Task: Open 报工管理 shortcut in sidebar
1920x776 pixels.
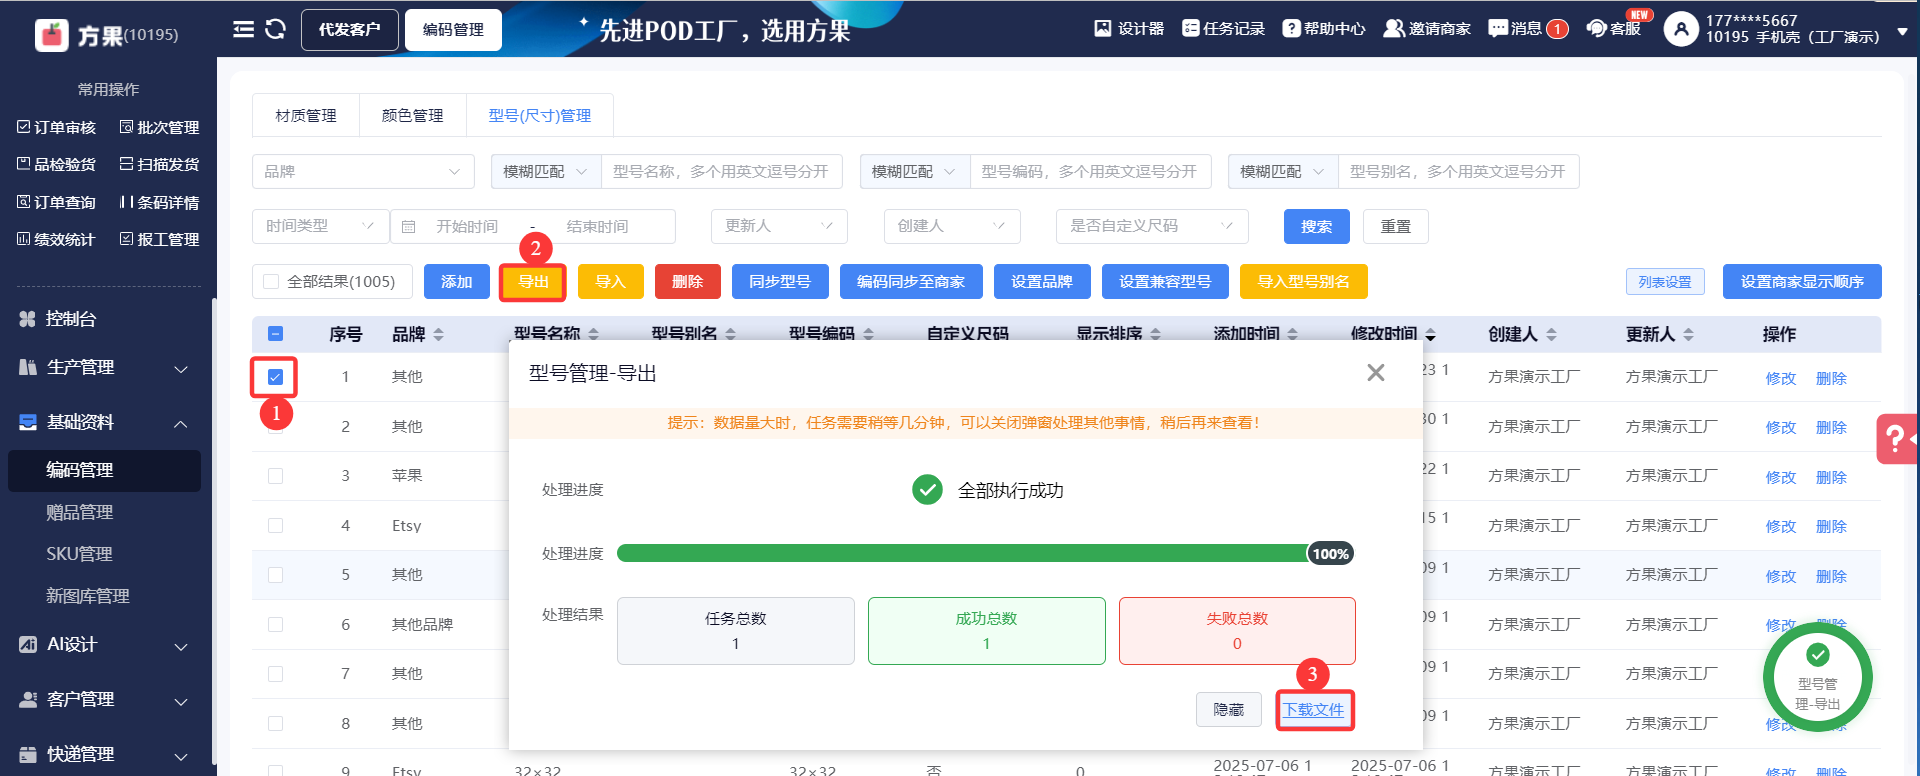Action: pyautogui.click(x=160, y=240)
